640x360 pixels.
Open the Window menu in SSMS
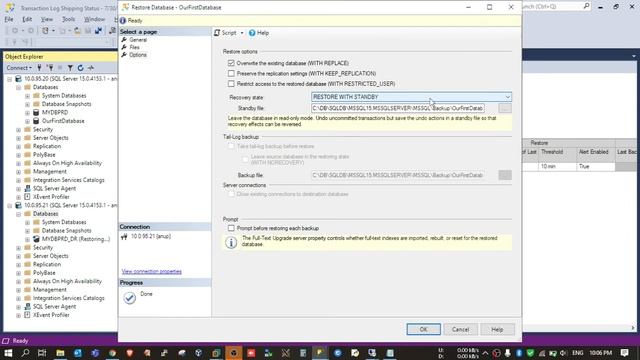click(94, 19)
